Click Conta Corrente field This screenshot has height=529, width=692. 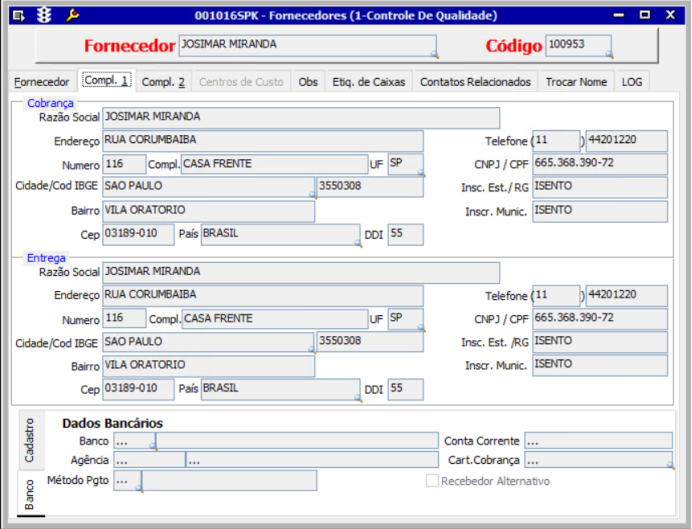coord(598,441)
